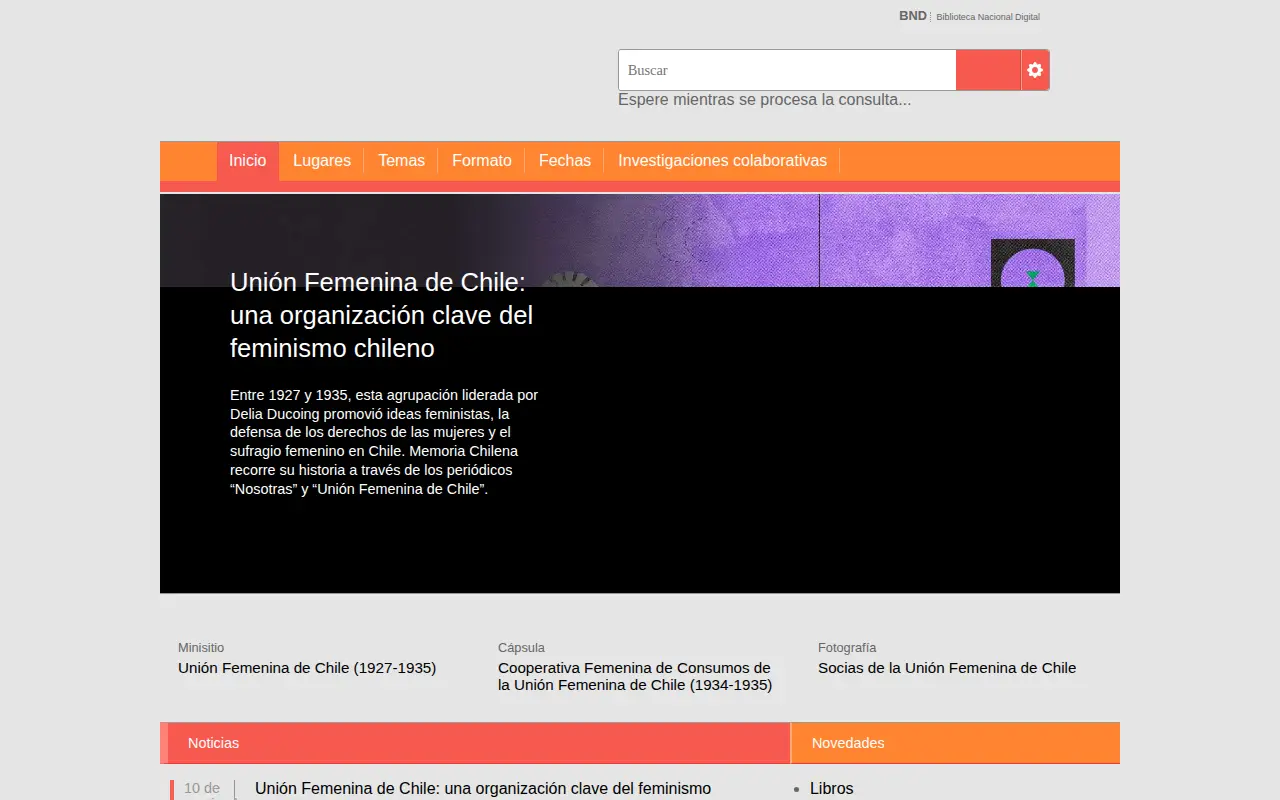This screenshot has width=1280, height=800.
Task: Open minisitio Unión Femenina de Chile (1927-1935)
Action: pyautogui.click(x=307, y=668)
